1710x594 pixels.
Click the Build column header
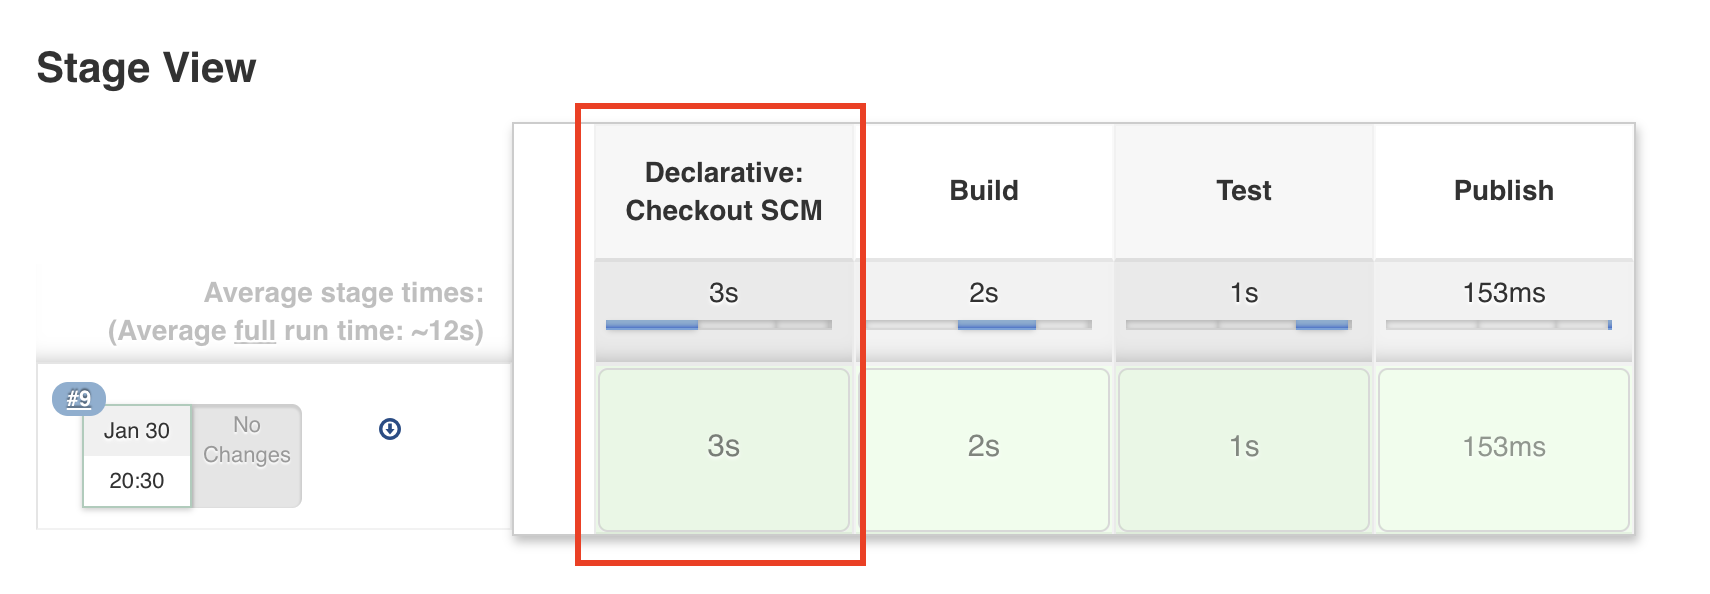[x=984, y=191]
